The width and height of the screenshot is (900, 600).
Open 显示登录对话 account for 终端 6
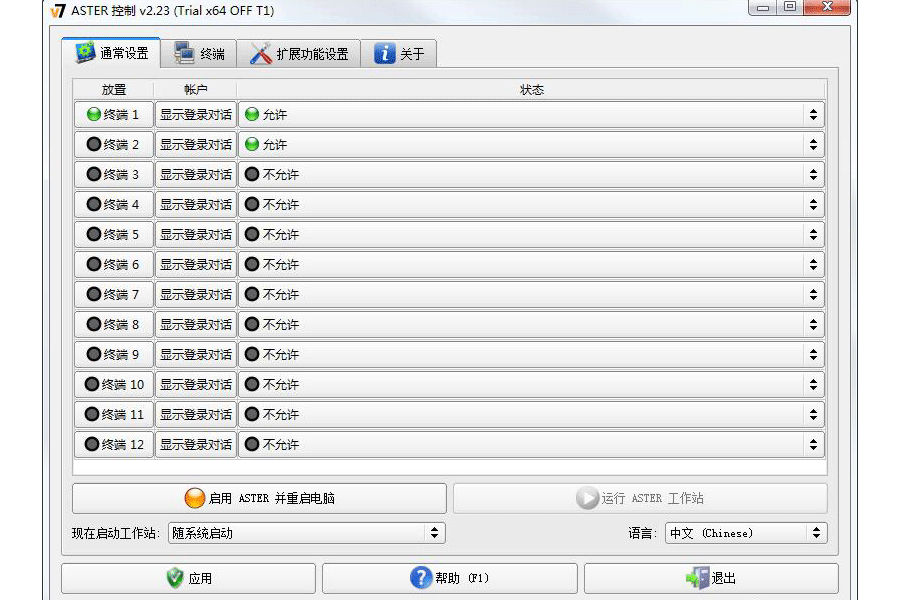tap(196, 264)
